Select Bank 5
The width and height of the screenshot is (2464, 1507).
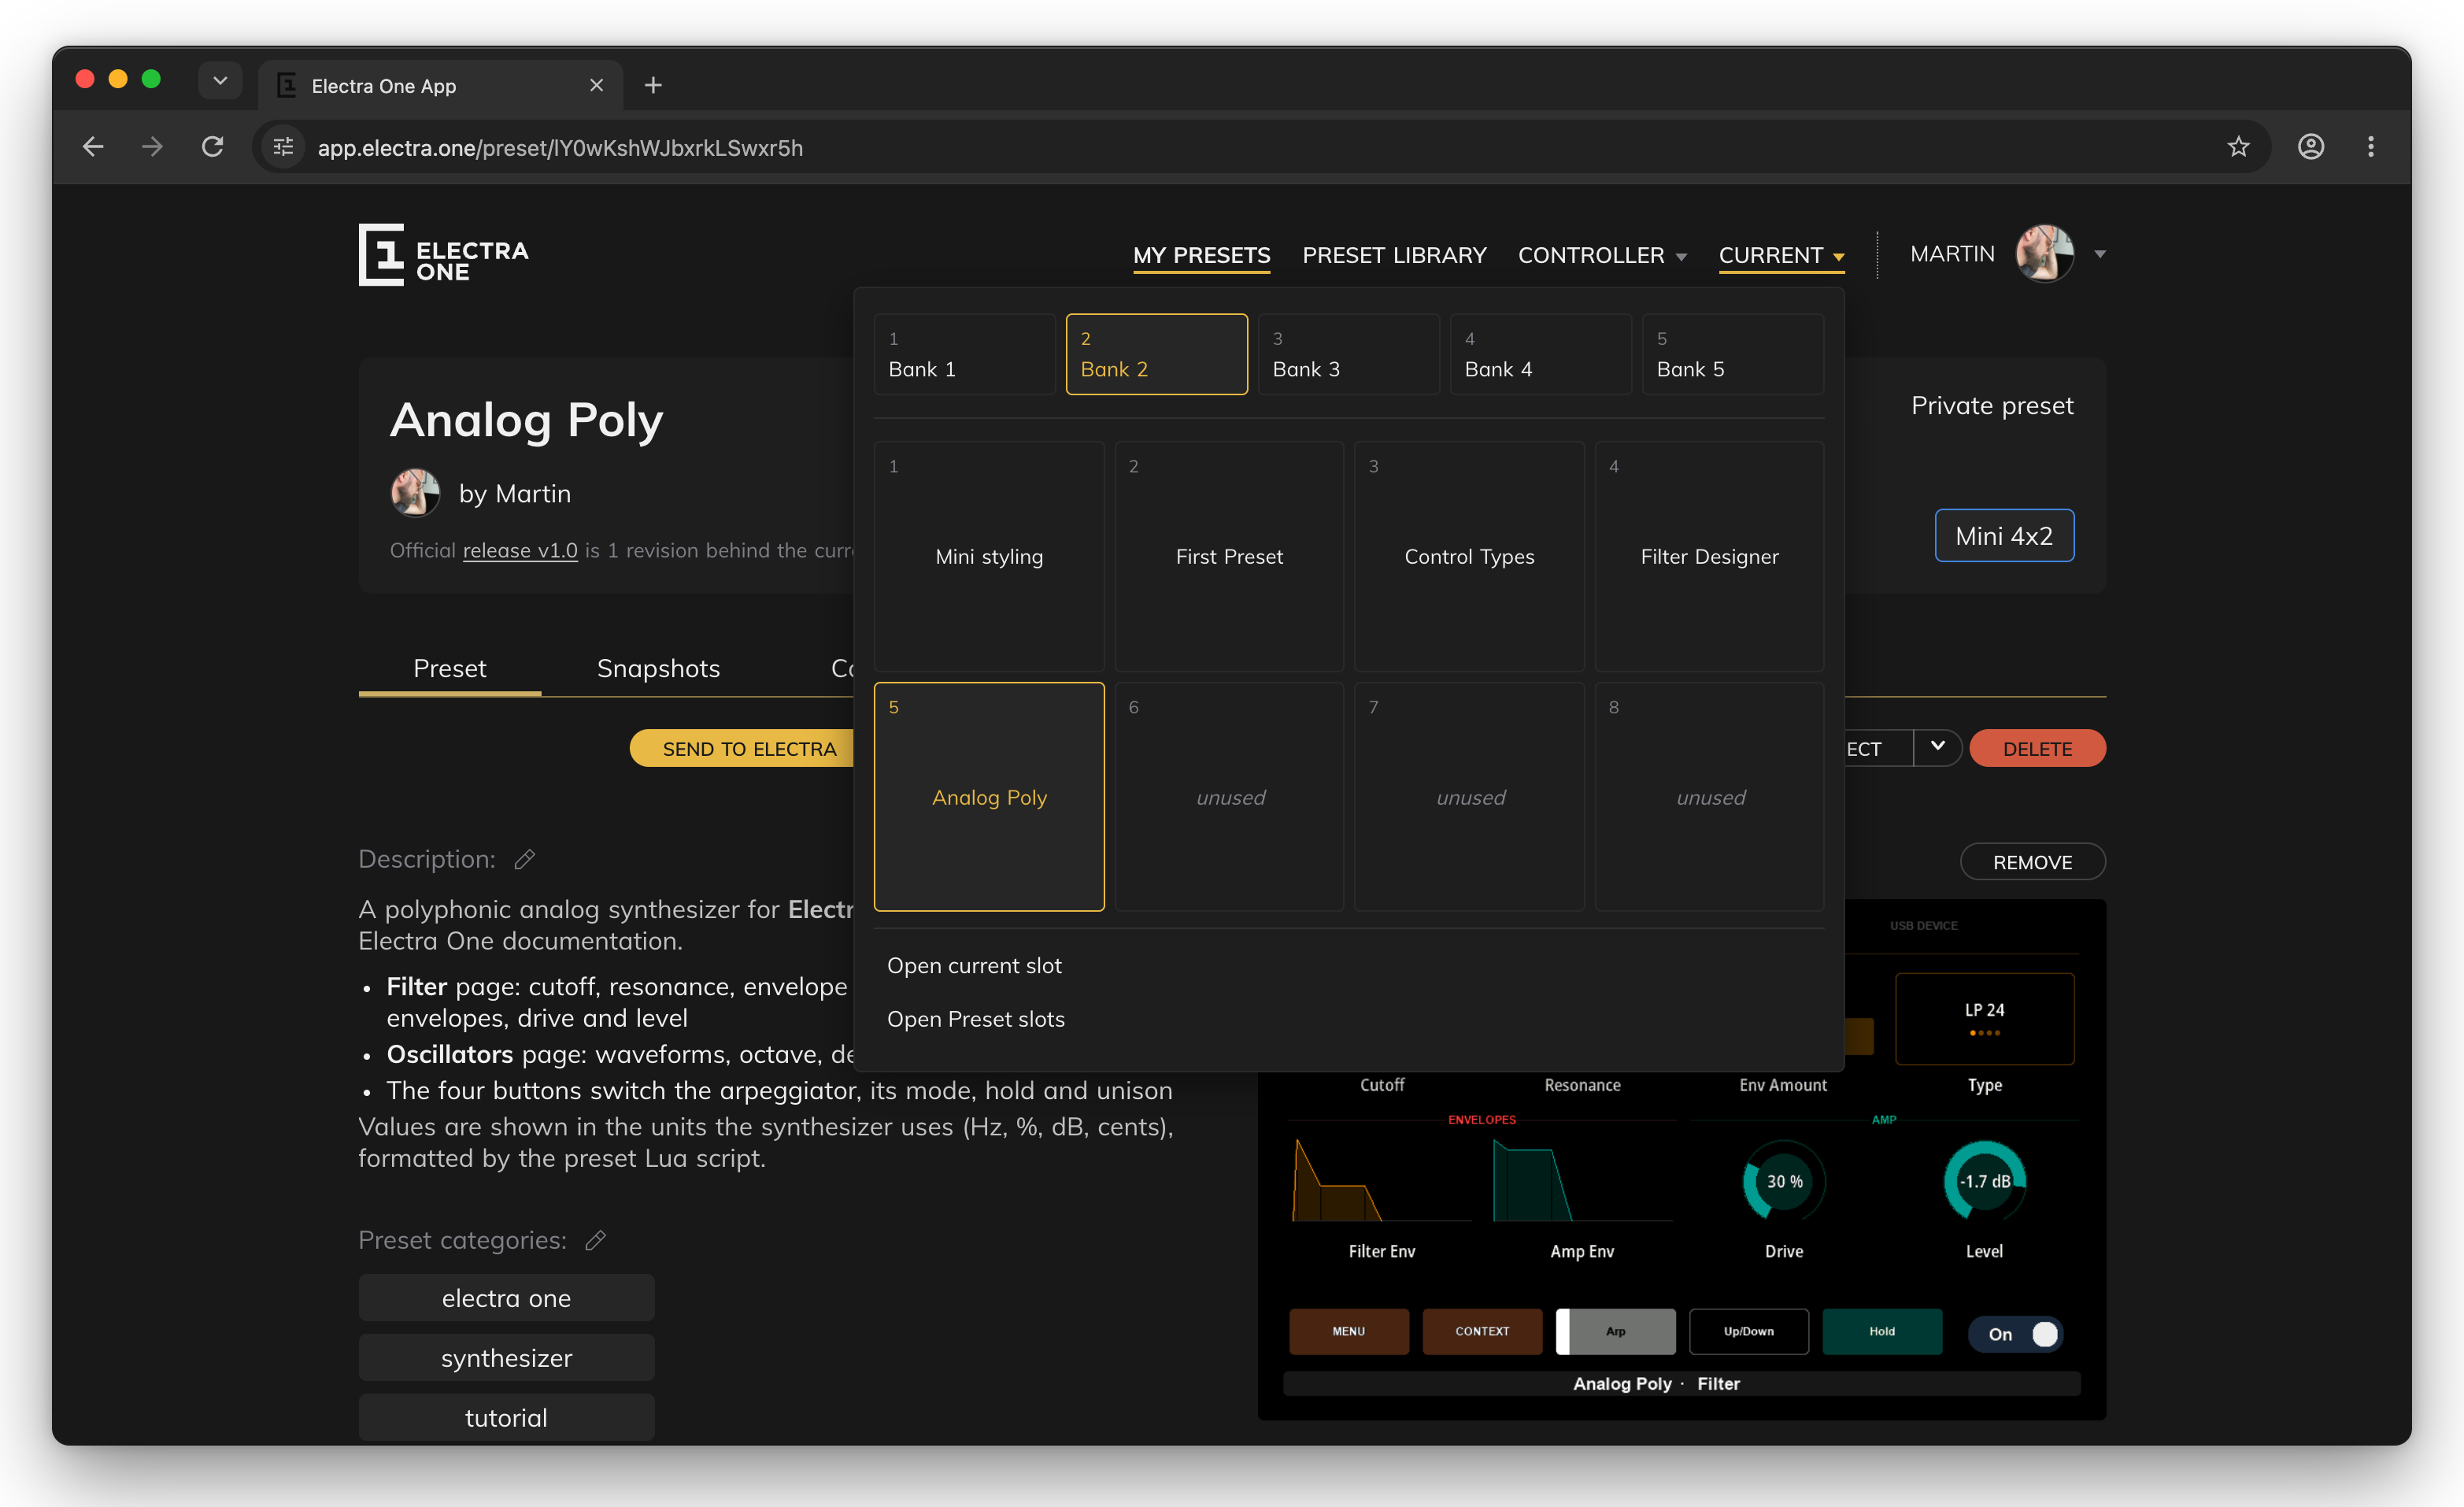1732,354
